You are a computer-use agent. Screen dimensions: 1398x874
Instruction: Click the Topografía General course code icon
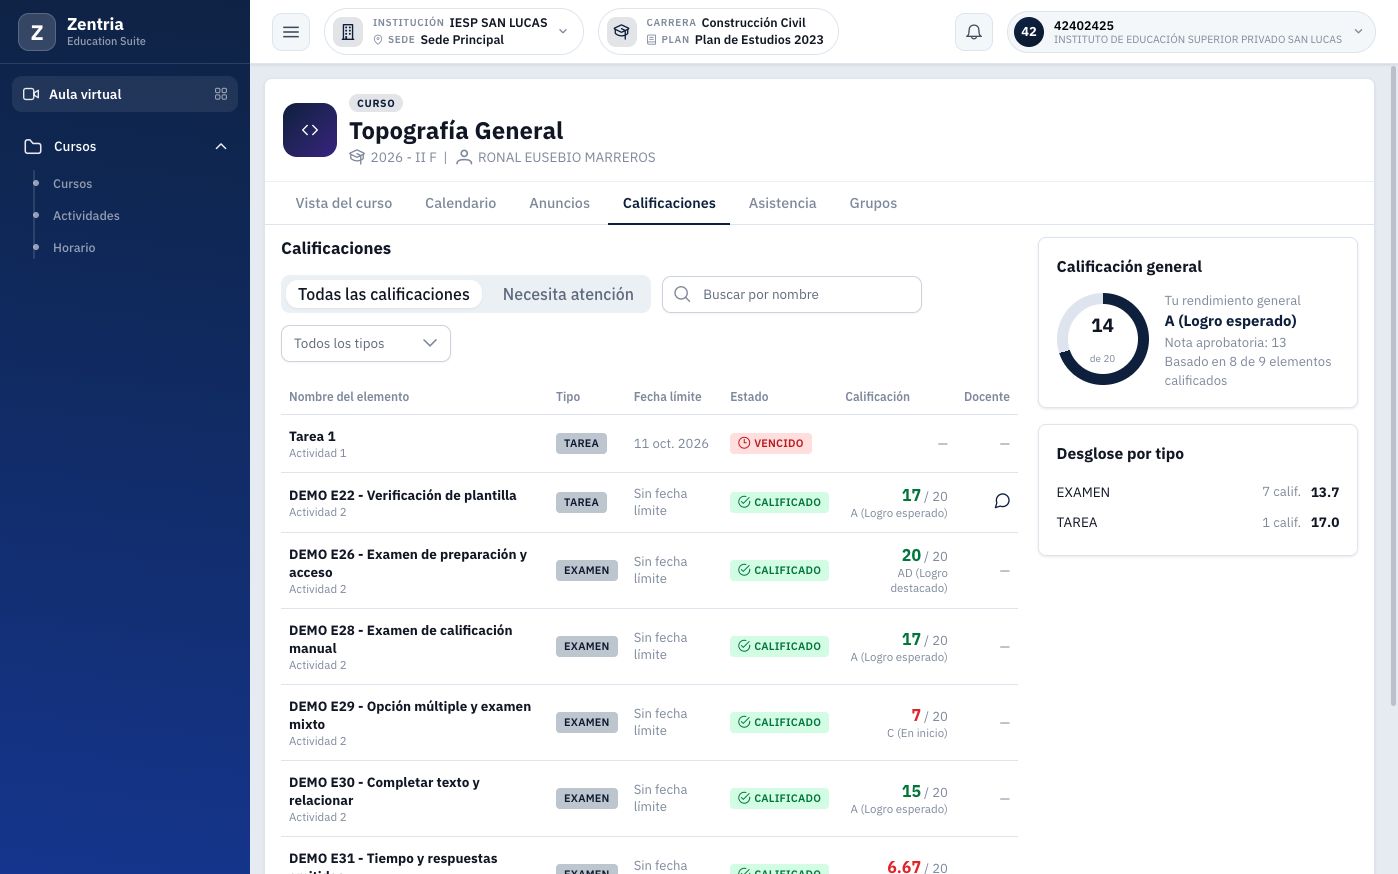pyautogui.click(x=310, y=130)
